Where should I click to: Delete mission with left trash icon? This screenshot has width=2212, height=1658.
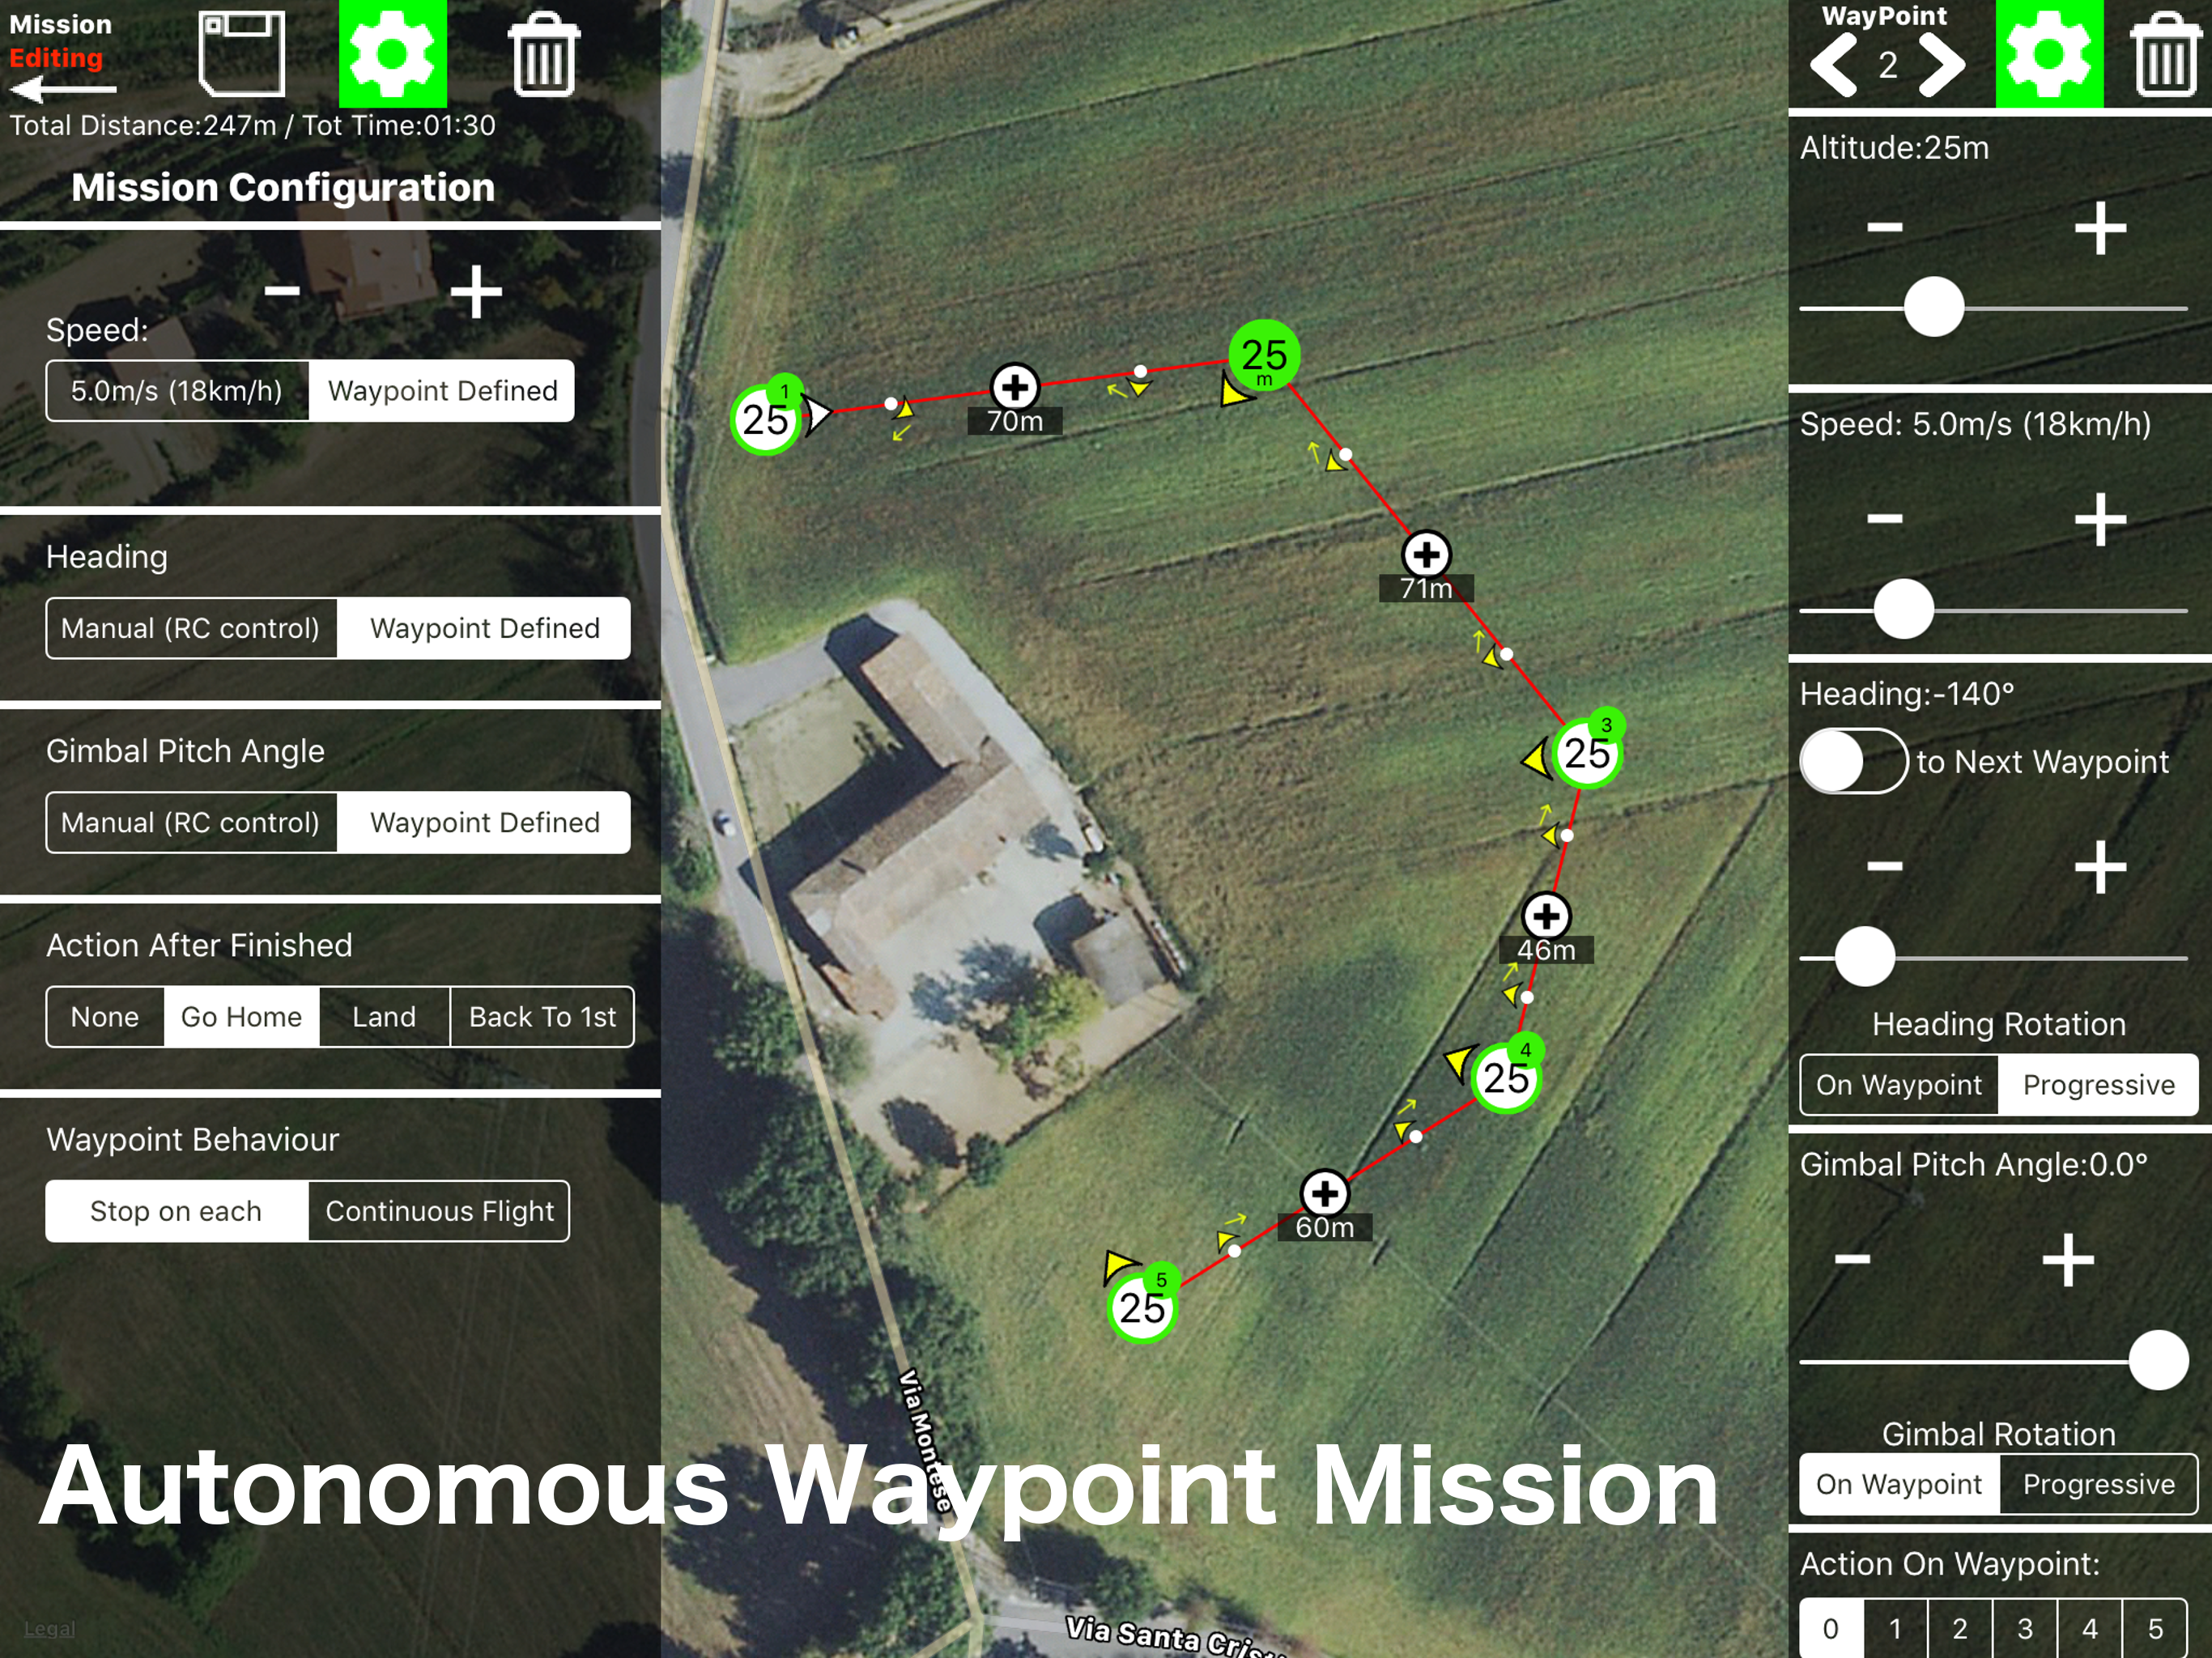543,54
